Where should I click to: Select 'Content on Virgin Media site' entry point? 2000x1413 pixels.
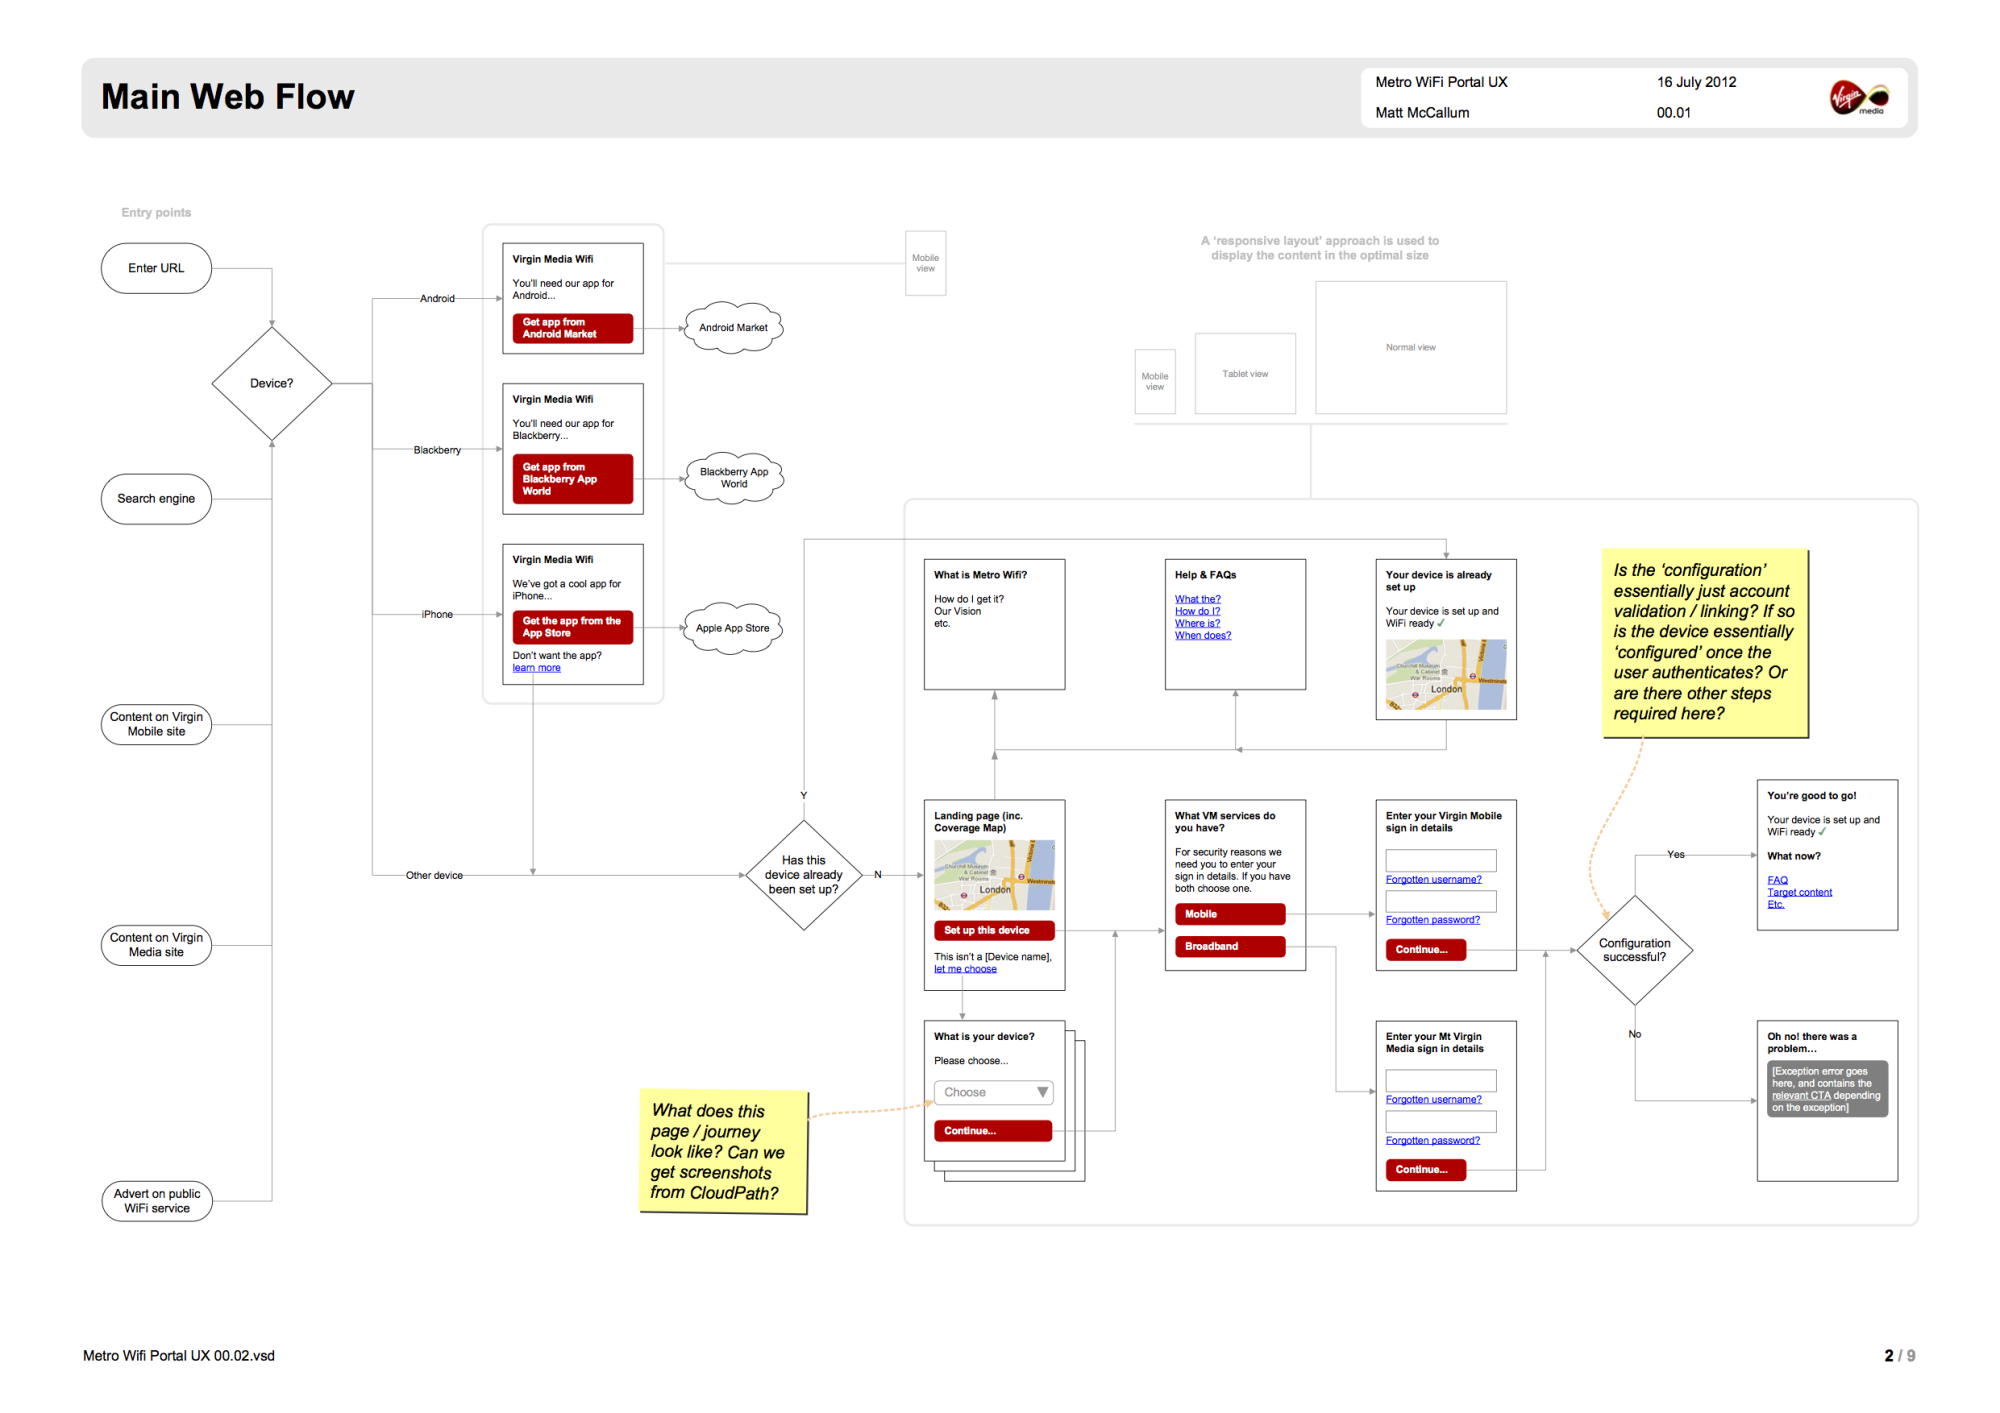tap(156, 945)
